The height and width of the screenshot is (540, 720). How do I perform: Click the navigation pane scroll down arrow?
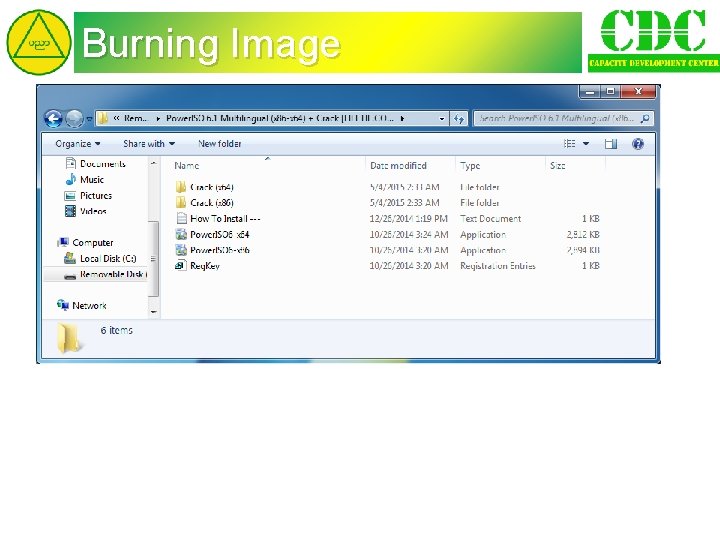coord(154,312)
